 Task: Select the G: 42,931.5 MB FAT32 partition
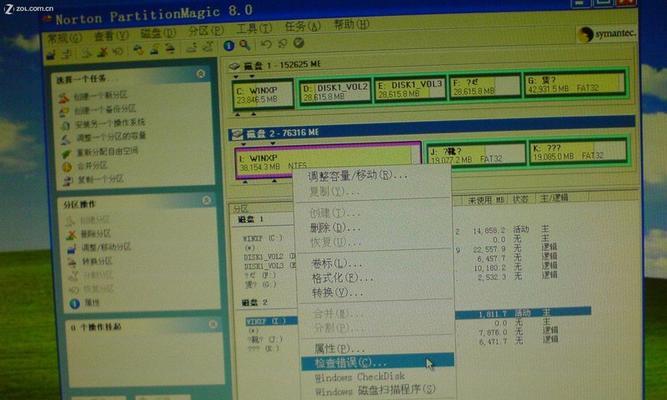click(575, 83)
